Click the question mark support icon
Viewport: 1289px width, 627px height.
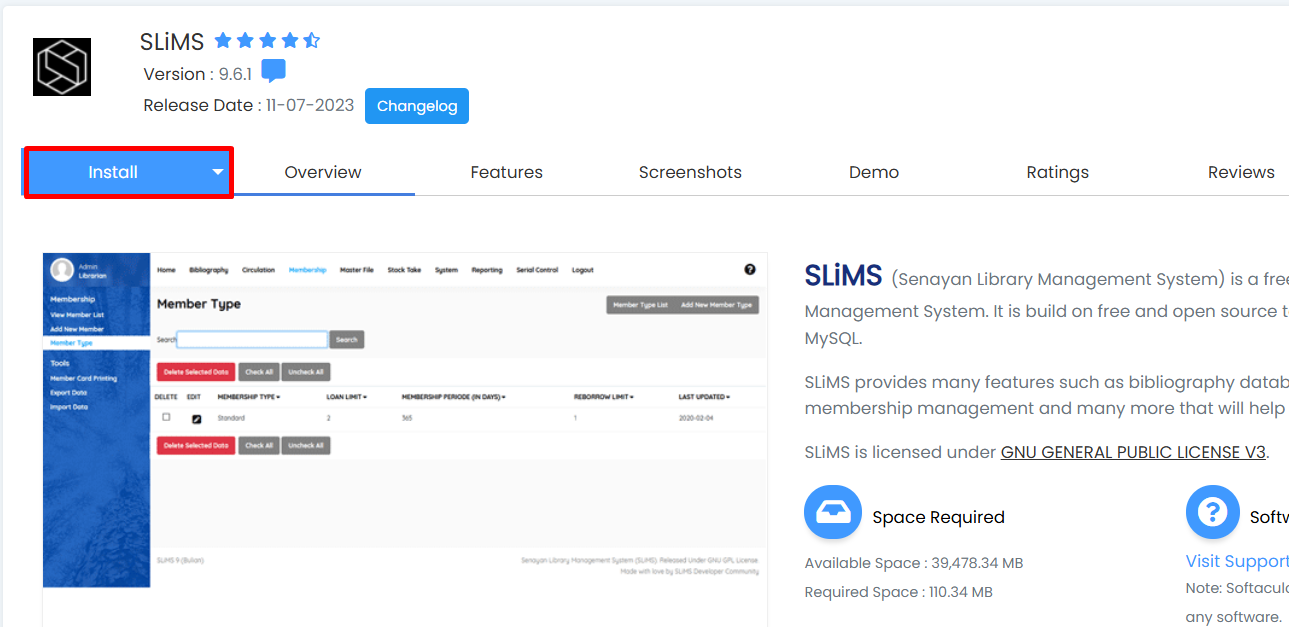1213,513
